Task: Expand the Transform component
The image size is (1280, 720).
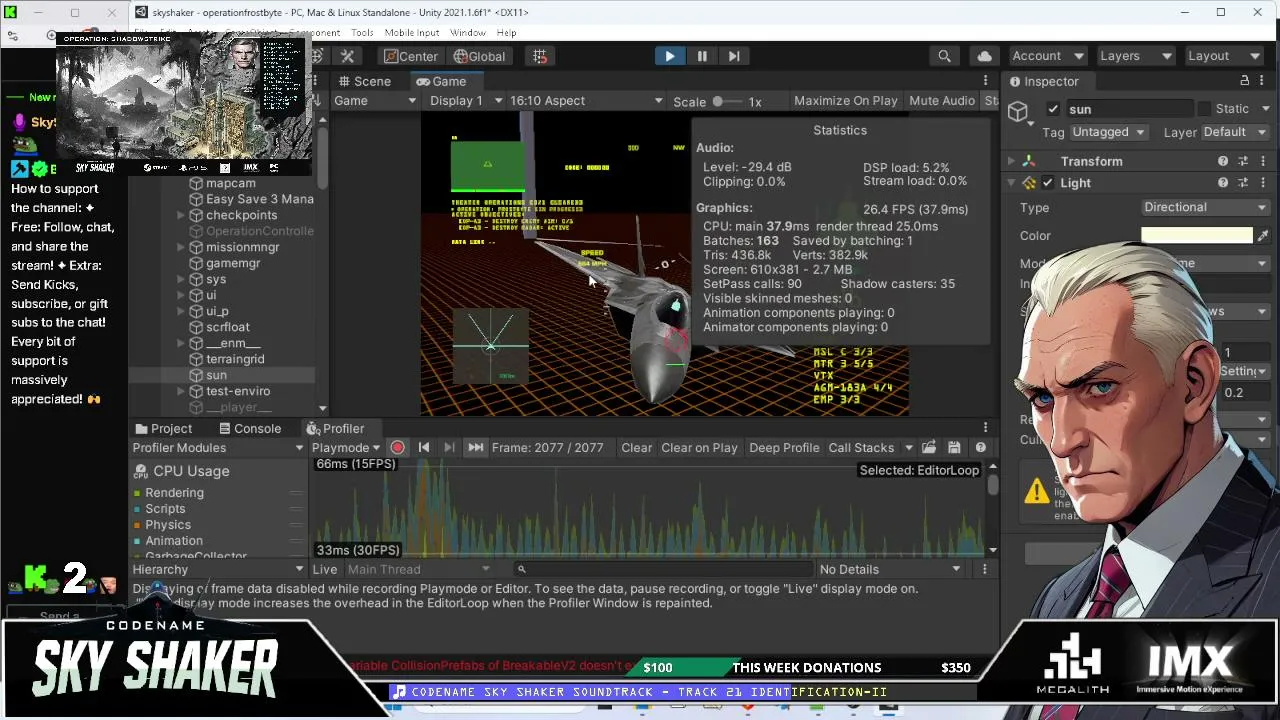Action: pos(1011,161)
